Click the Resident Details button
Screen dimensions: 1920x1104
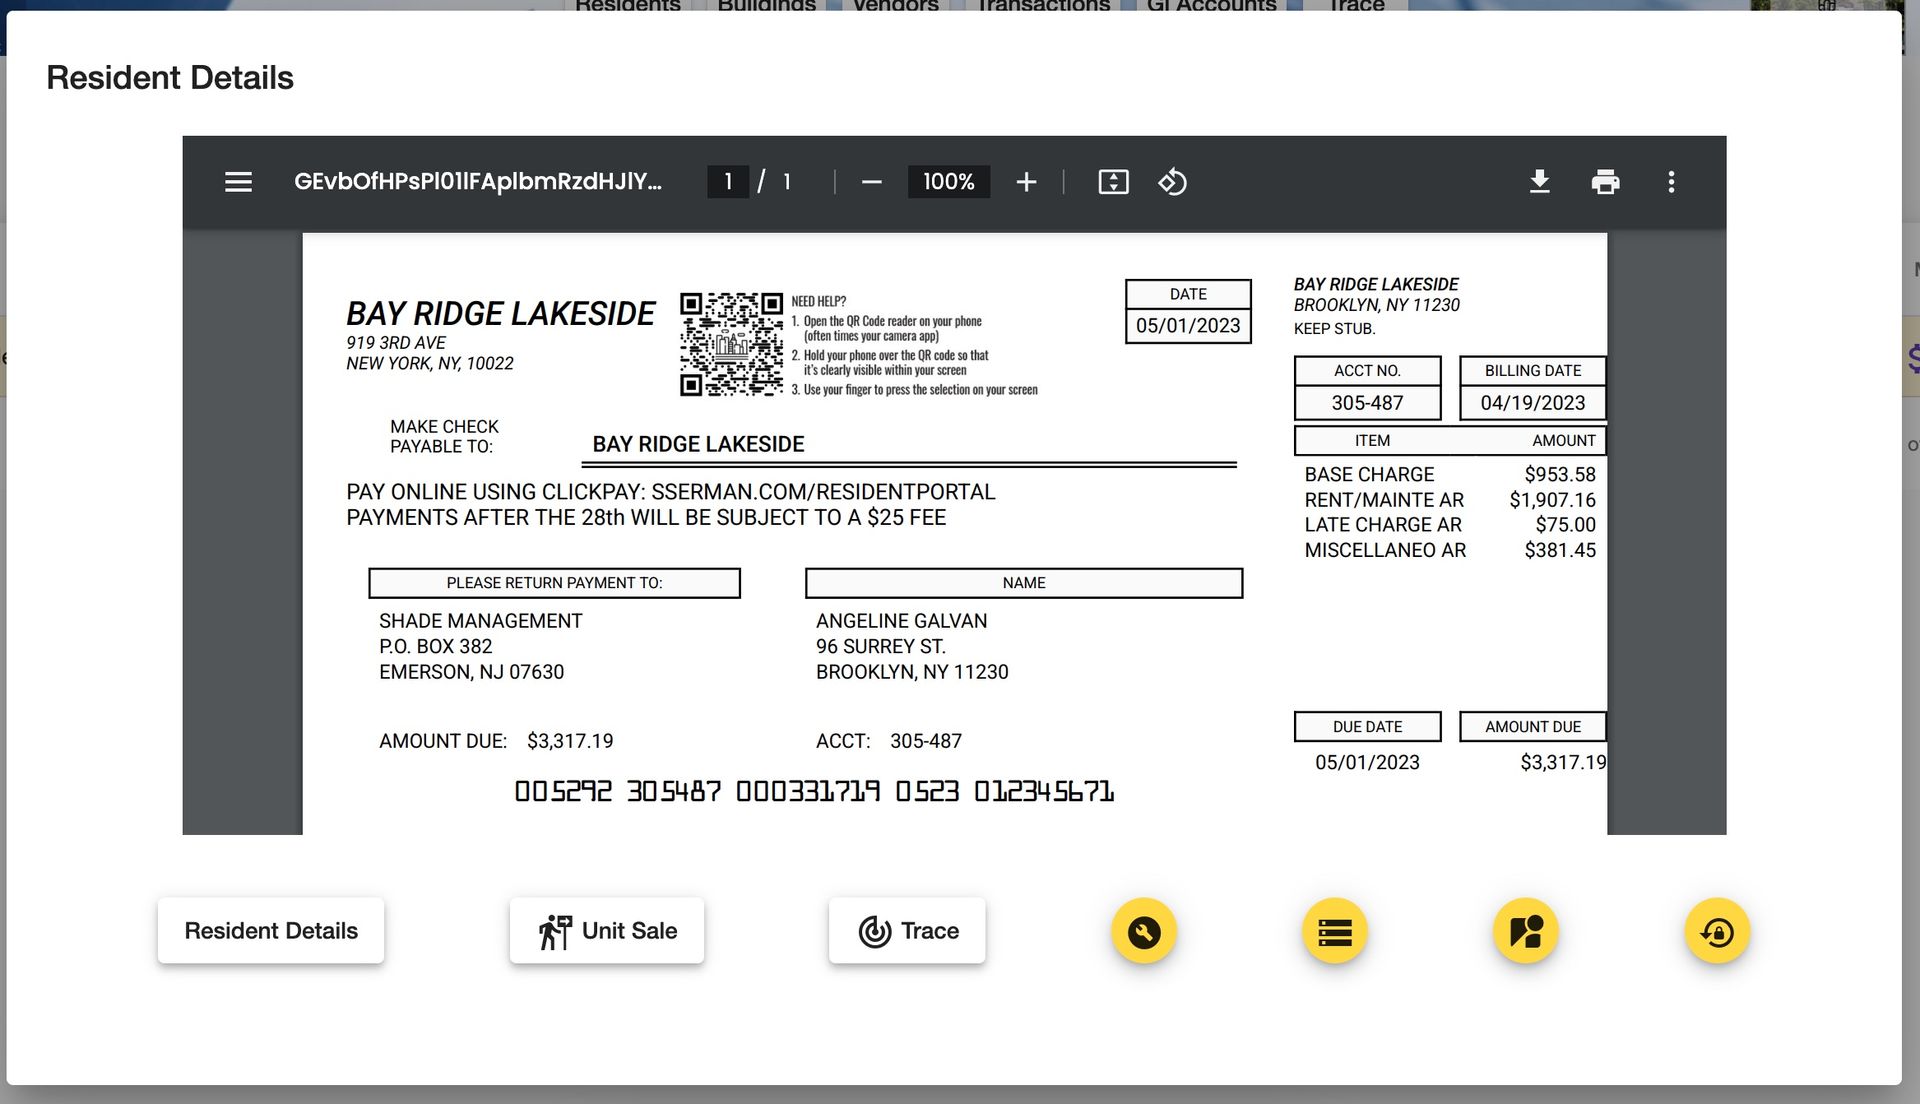[270, 930]
